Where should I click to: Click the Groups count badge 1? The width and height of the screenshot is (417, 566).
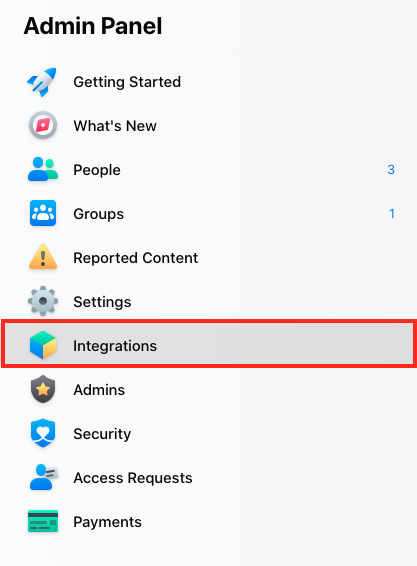click(392, 214)
